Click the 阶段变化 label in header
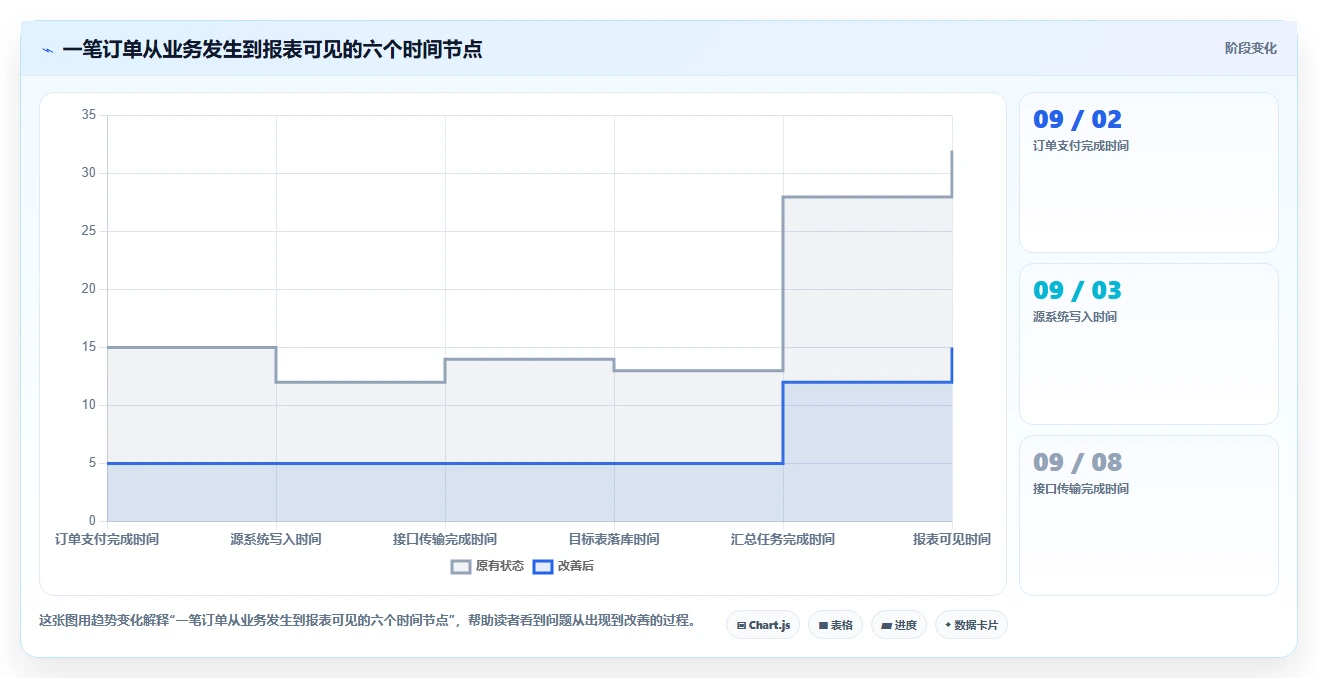This screenshot has height=678, width=1318. [1251, 48]
